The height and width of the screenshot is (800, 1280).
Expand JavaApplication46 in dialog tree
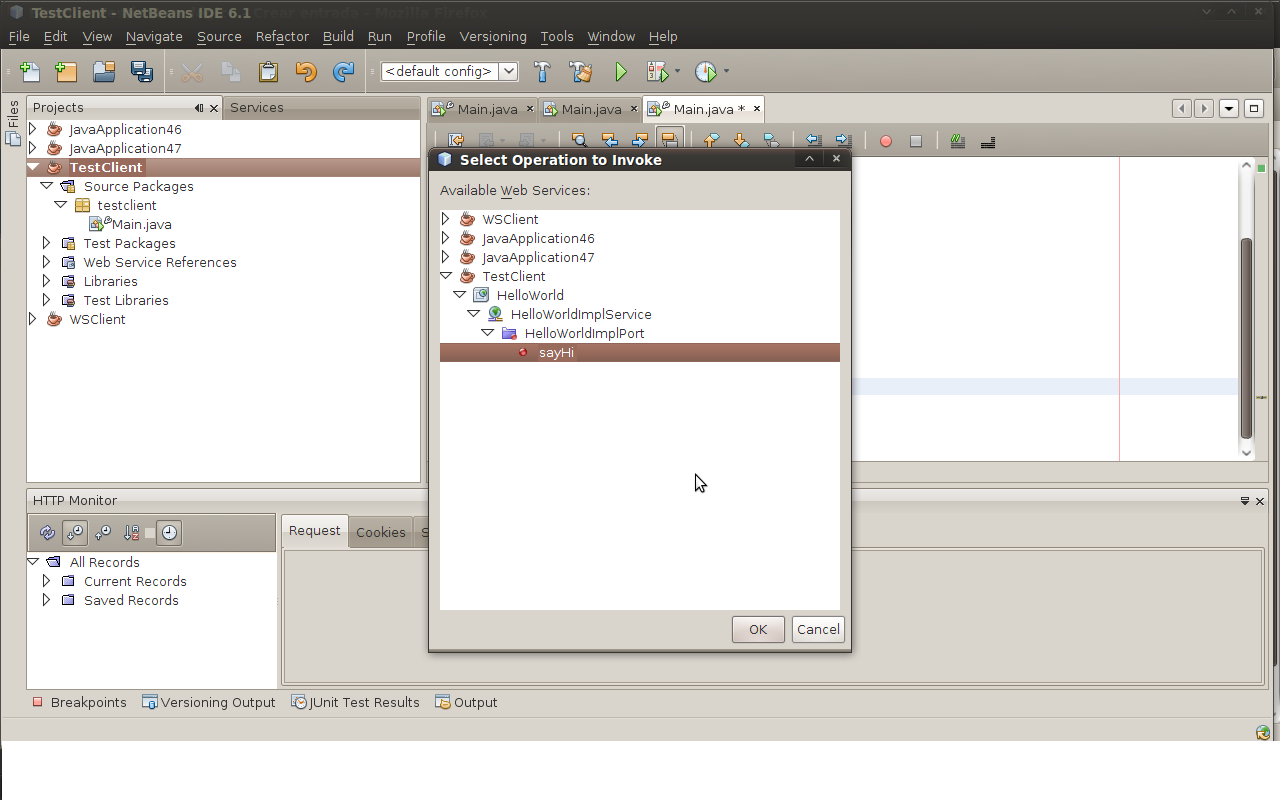click(x=446, y=238)
